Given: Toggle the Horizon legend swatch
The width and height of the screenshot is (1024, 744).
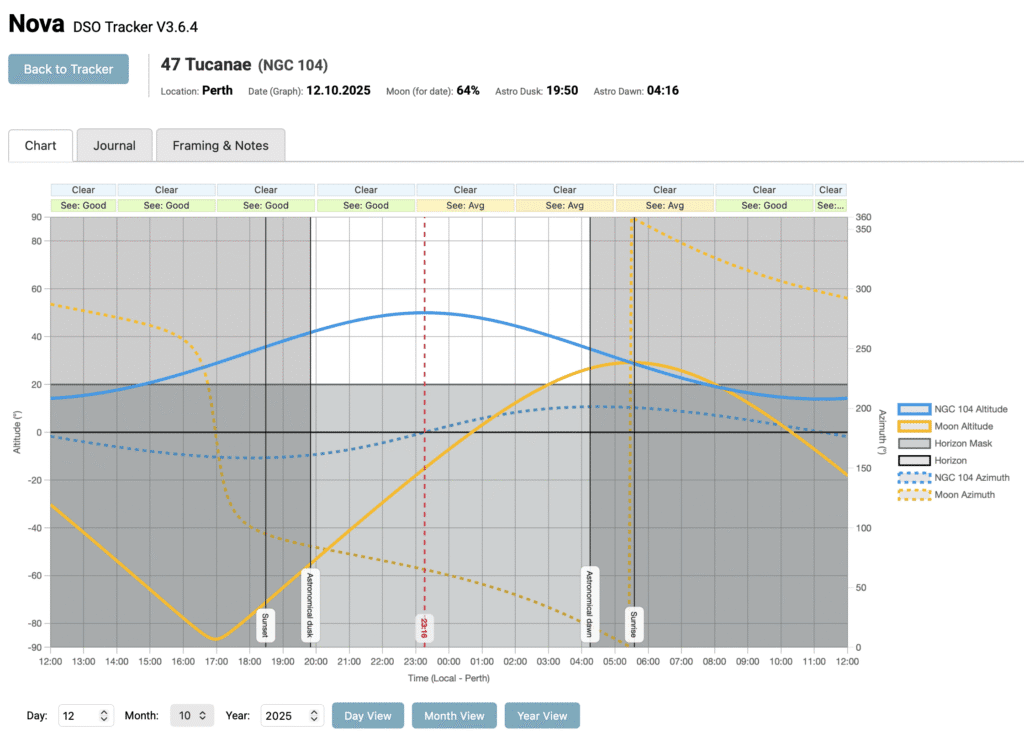Looking at the screenshot, I should click(x=913, y=460).
